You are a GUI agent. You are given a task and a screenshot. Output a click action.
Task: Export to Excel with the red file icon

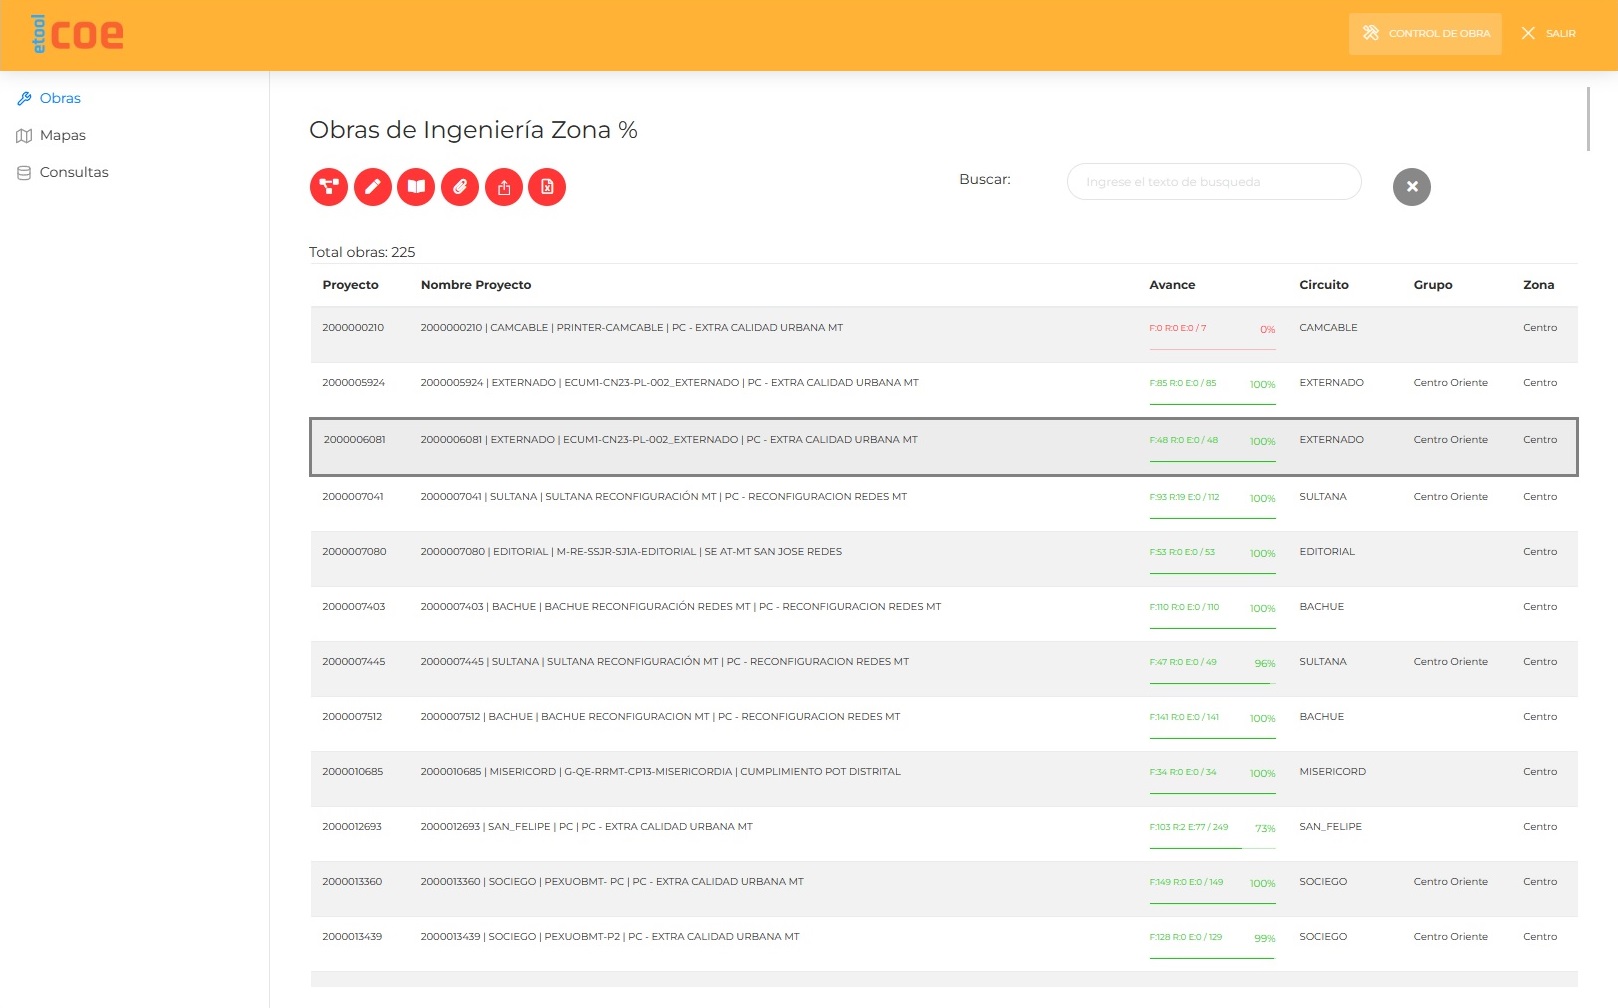coord(547,187)
